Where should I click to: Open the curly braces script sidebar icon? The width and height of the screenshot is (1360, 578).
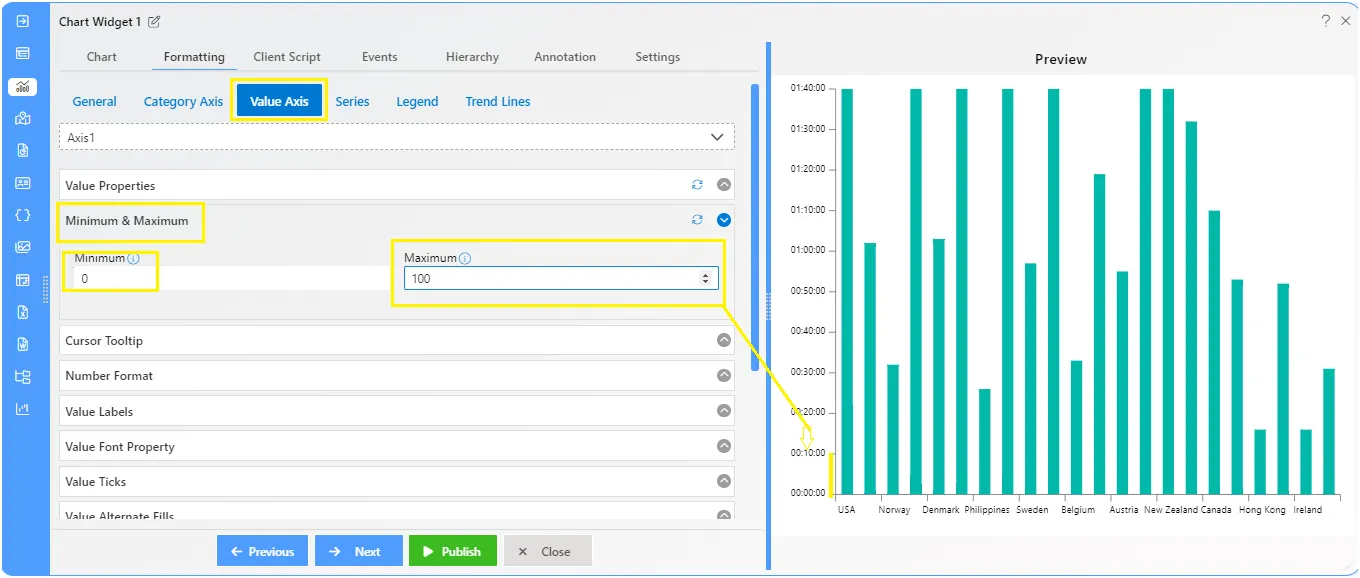23,215
